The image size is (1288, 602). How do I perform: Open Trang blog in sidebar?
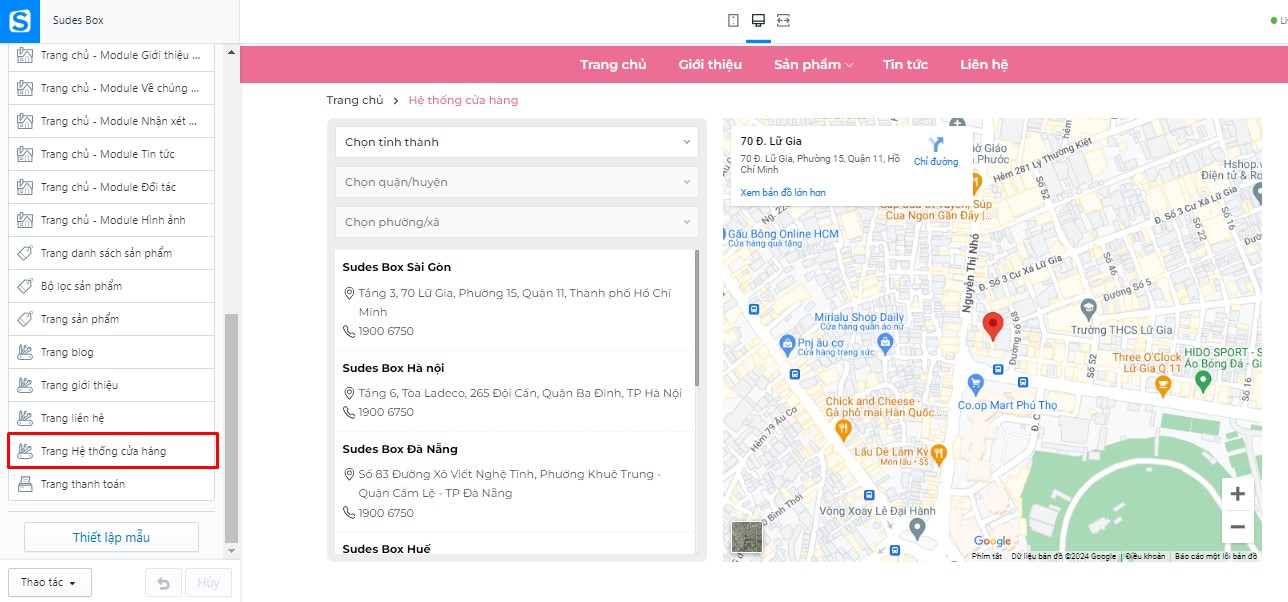pyautogui.click(x=111, y=352)
